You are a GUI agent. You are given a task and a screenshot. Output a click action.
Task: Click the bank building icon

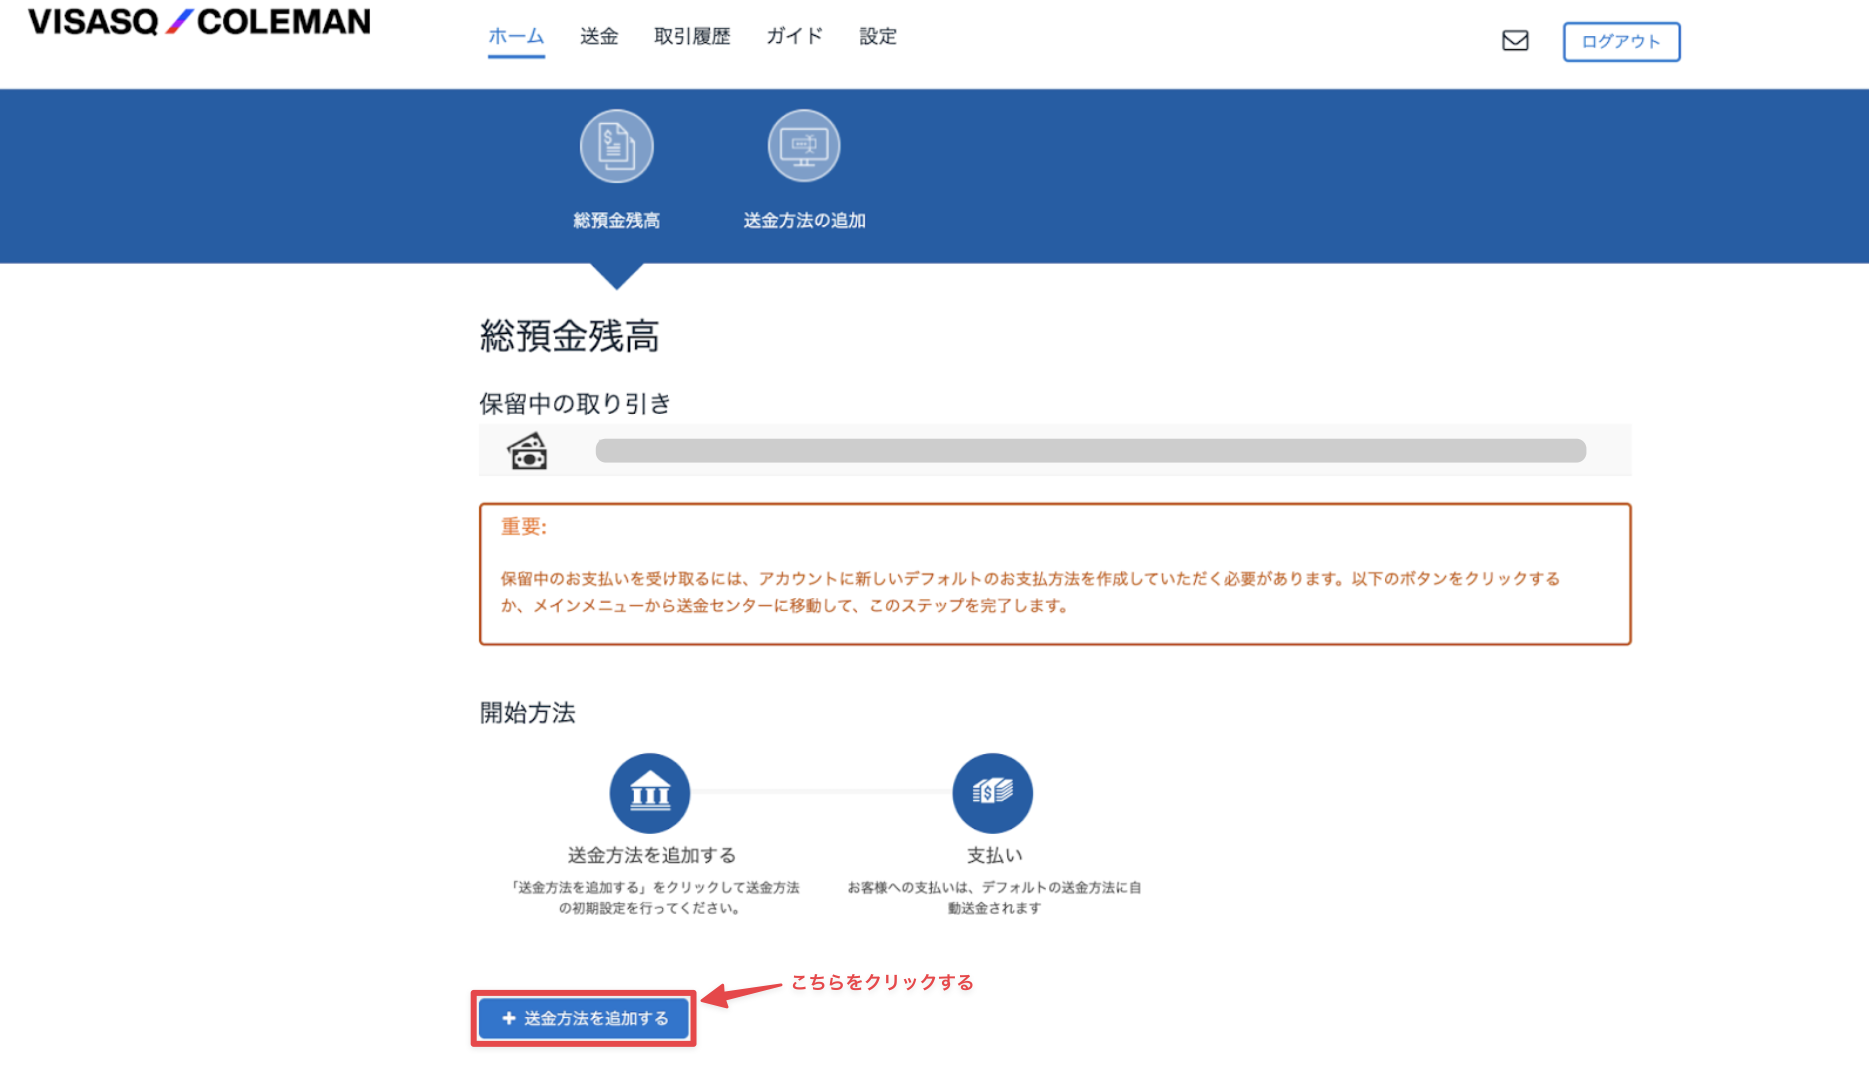pyautogui.click(x=650, y=793)
